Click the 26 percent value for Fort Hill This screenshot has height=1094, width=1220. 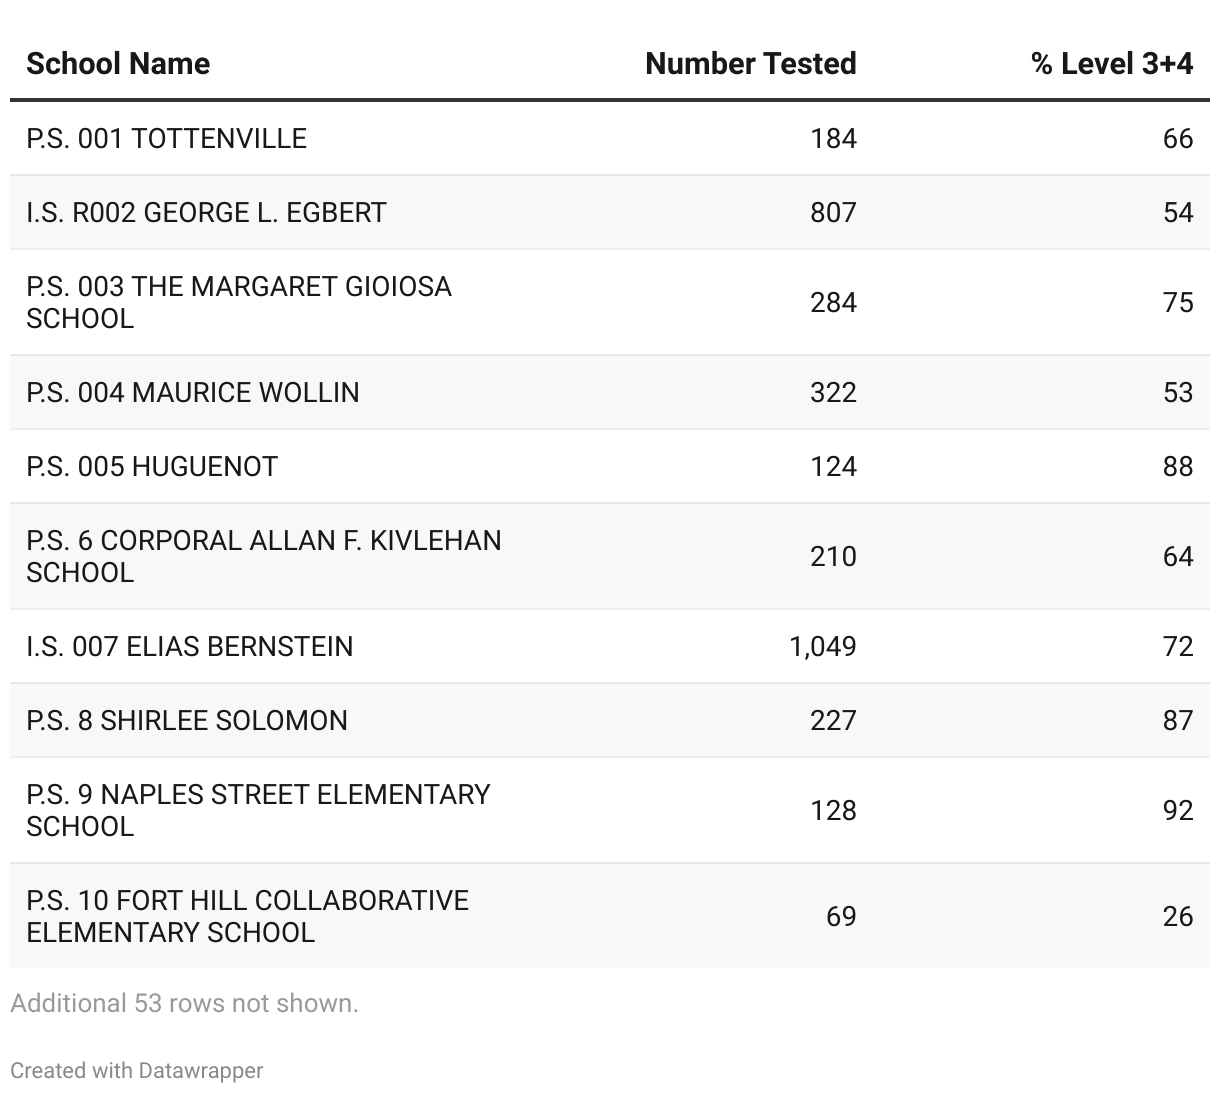tap(1177, 916)
